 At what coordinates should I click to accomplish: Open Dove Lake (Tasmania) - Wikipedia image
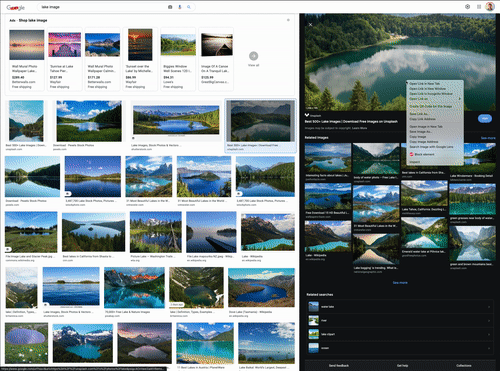click(261, 287)
